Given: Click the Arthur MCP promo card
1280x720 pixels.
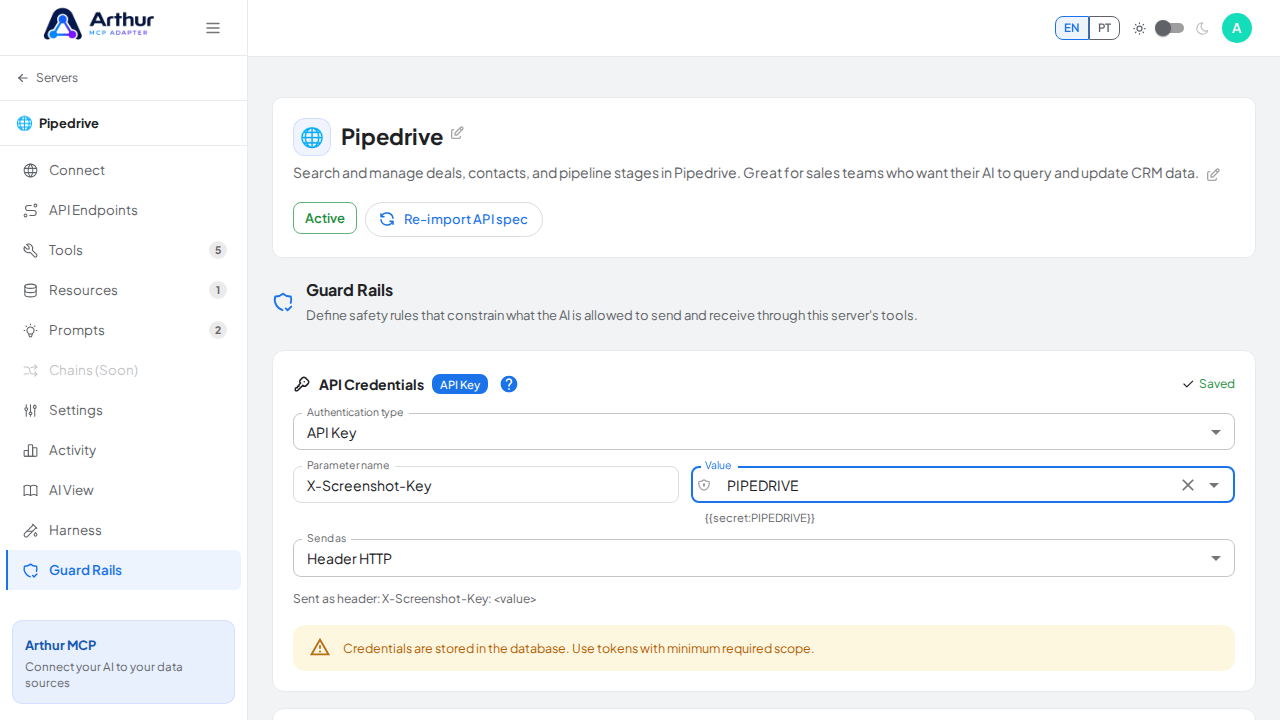Looking at the screenshot, I should (123, 662).
